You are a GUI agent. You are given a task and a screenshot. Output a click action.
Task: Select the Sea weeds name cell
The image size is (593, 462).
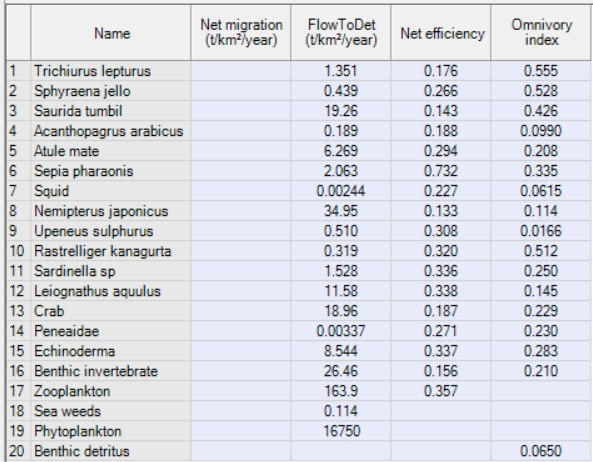111,412
